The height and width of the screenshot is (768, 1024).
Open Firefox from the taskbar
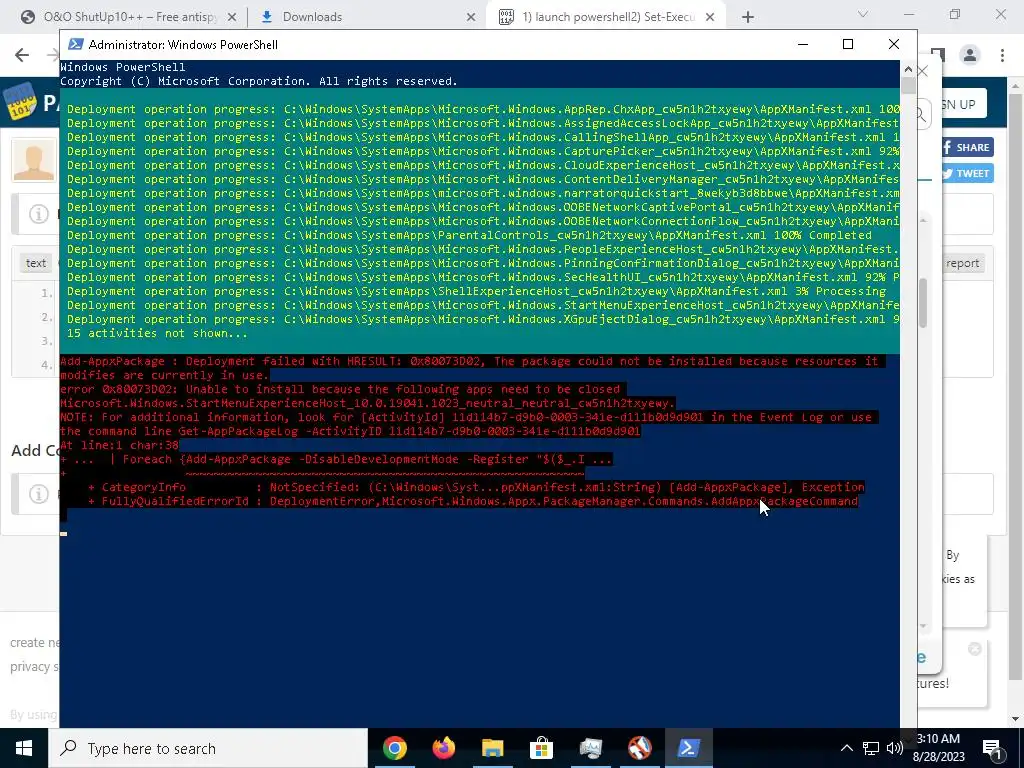[x=443, y=748]
